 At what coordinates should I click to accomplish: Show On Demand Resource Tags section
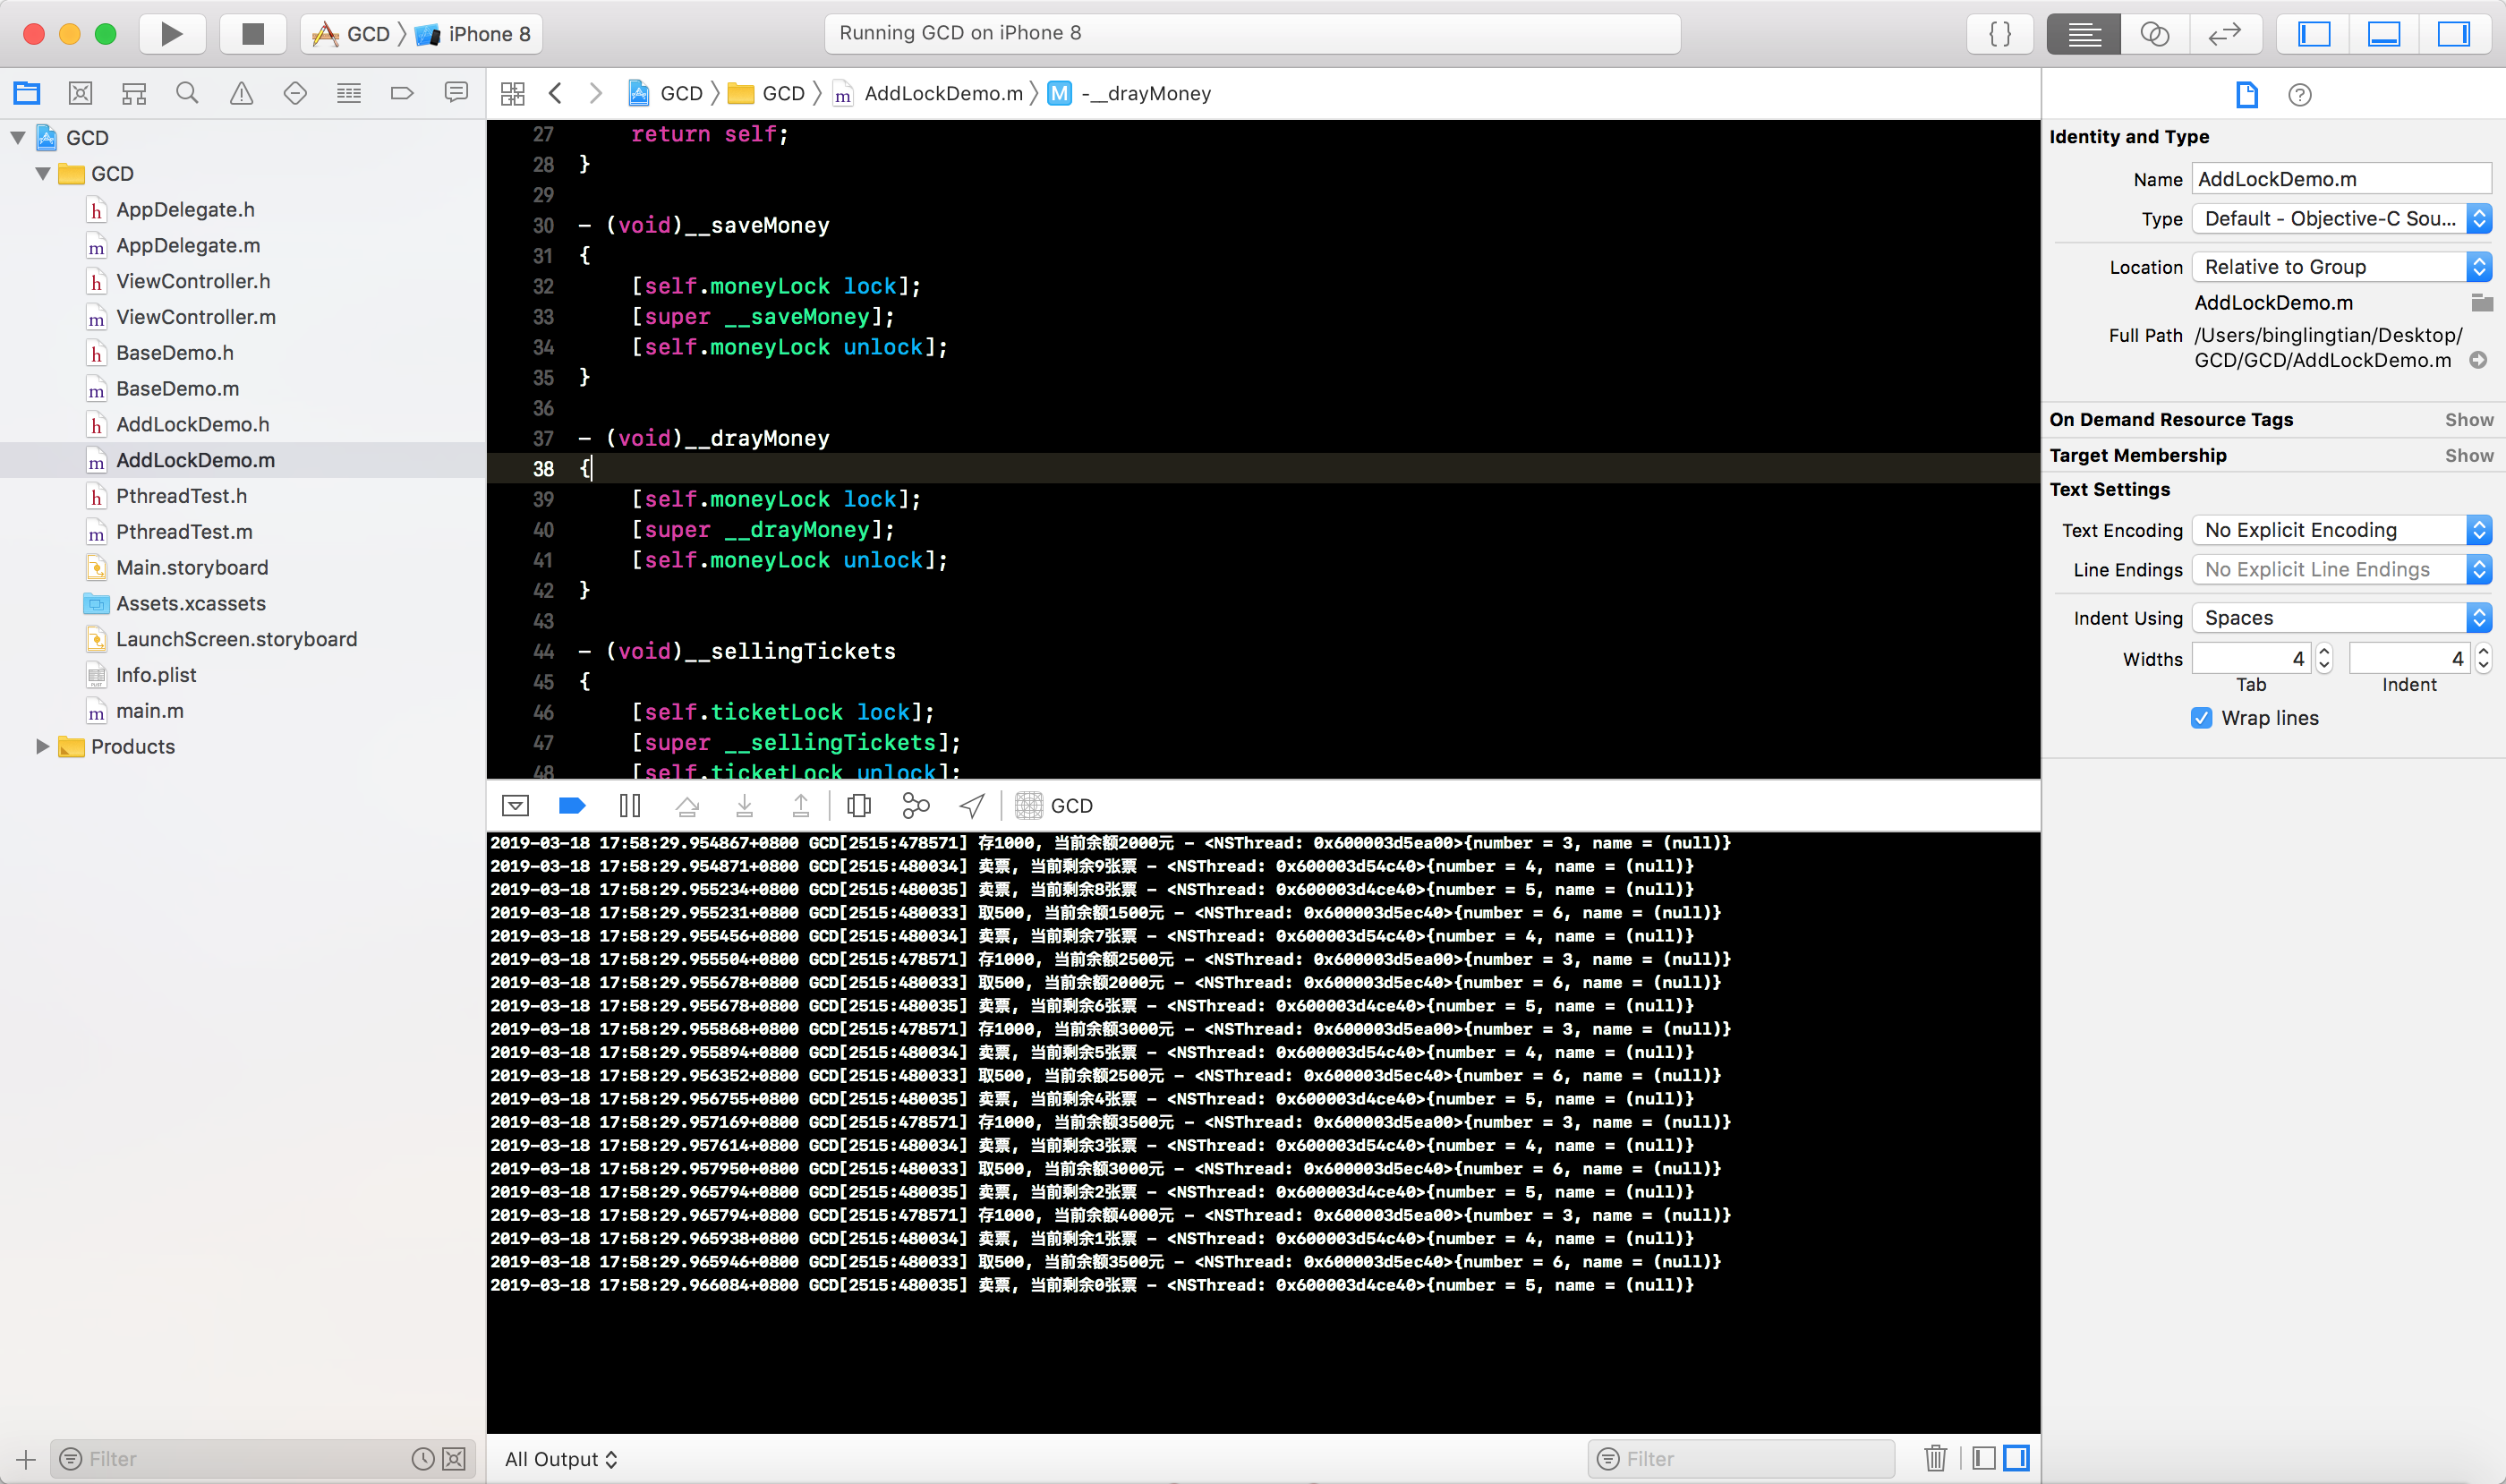pyautogui.click(x=2469, y=420)
